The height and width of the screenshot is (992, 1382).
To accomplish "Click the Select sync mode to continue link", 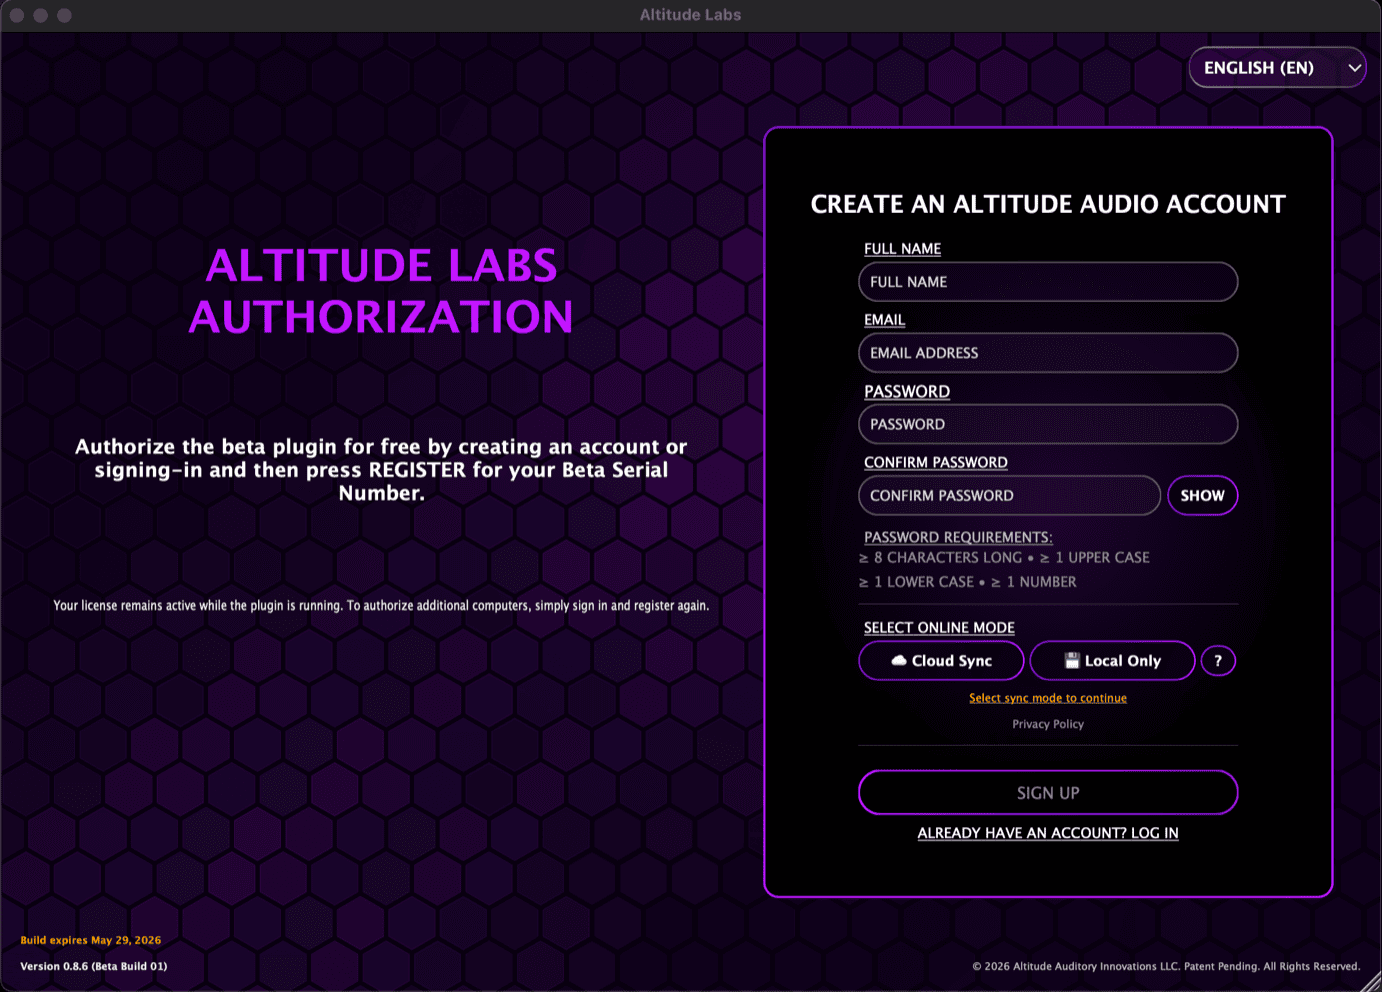I will (1048, 697).
